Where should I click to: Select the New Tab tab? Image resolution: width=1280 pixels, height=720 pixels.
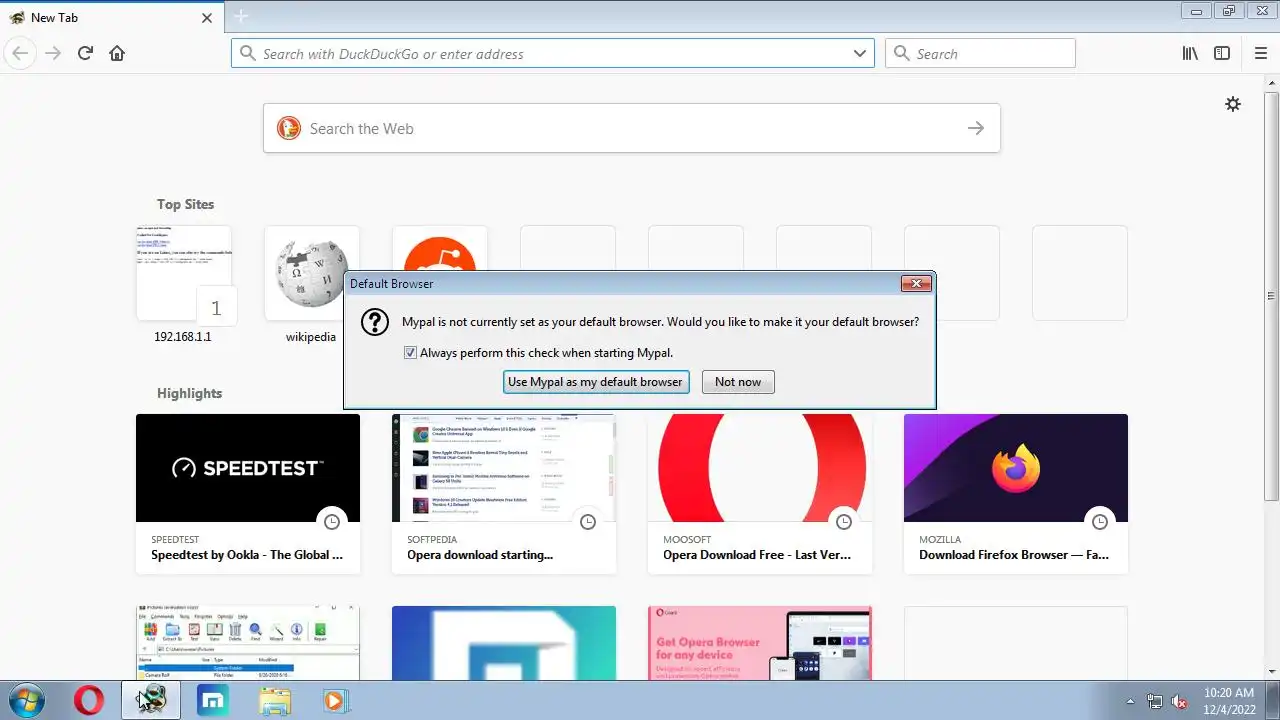click(x=111, y=17)
